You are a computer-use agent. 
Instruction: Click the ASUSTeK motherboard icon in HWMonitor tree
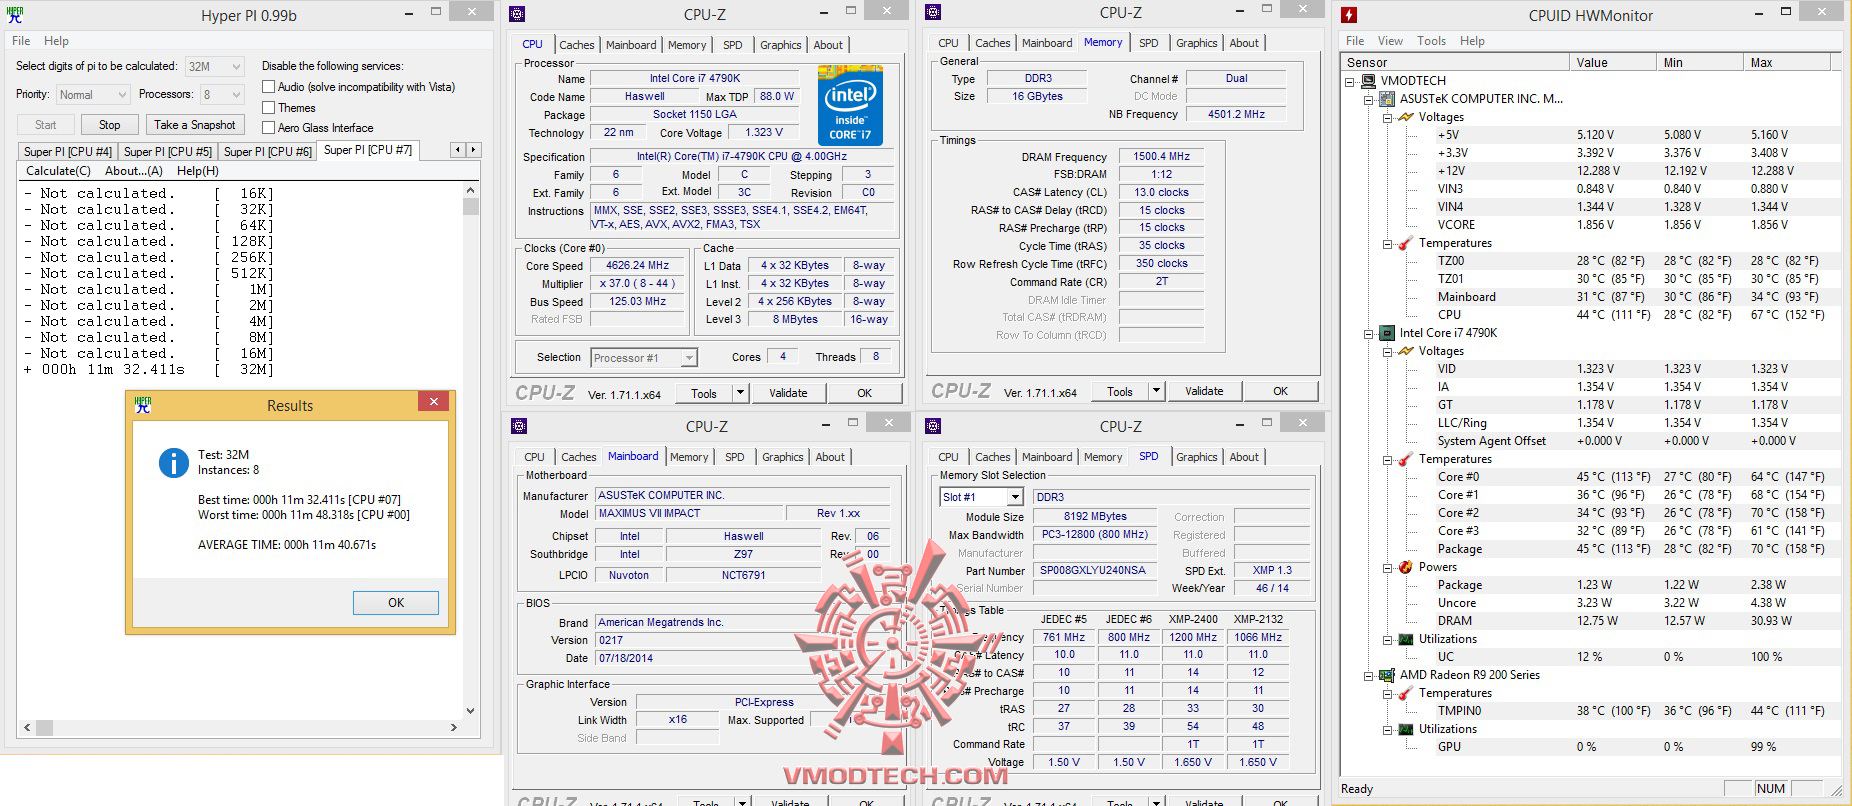(x=1387, y=99)
